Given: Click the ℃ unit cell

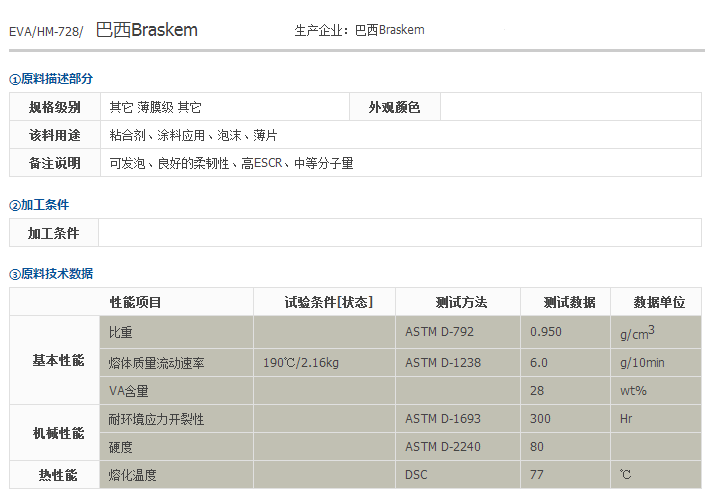Looking at the screenshot, I should tap(656, 474).
